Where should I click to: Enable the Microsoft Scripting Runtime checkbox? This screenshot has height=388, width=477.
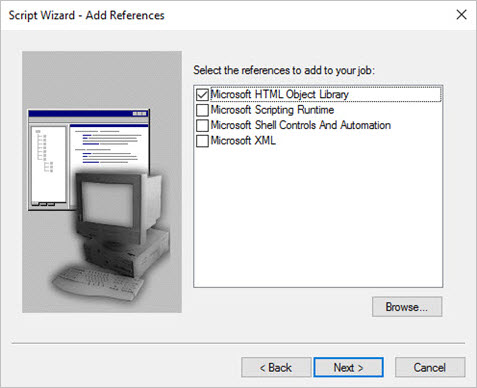click(202, 110)
